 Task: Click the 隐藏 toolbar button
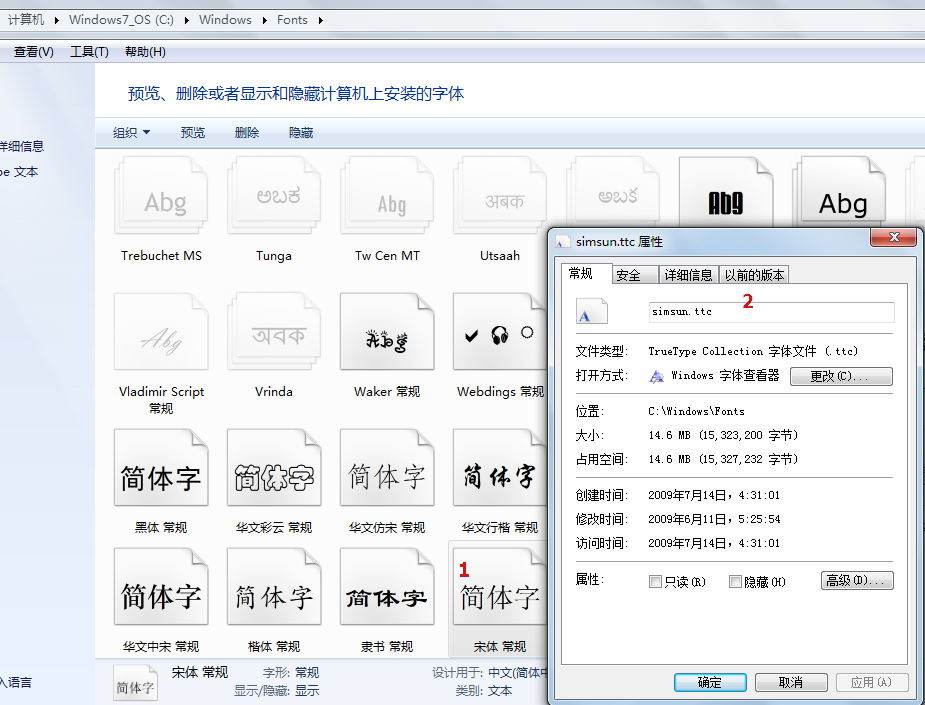pos(301,133)
